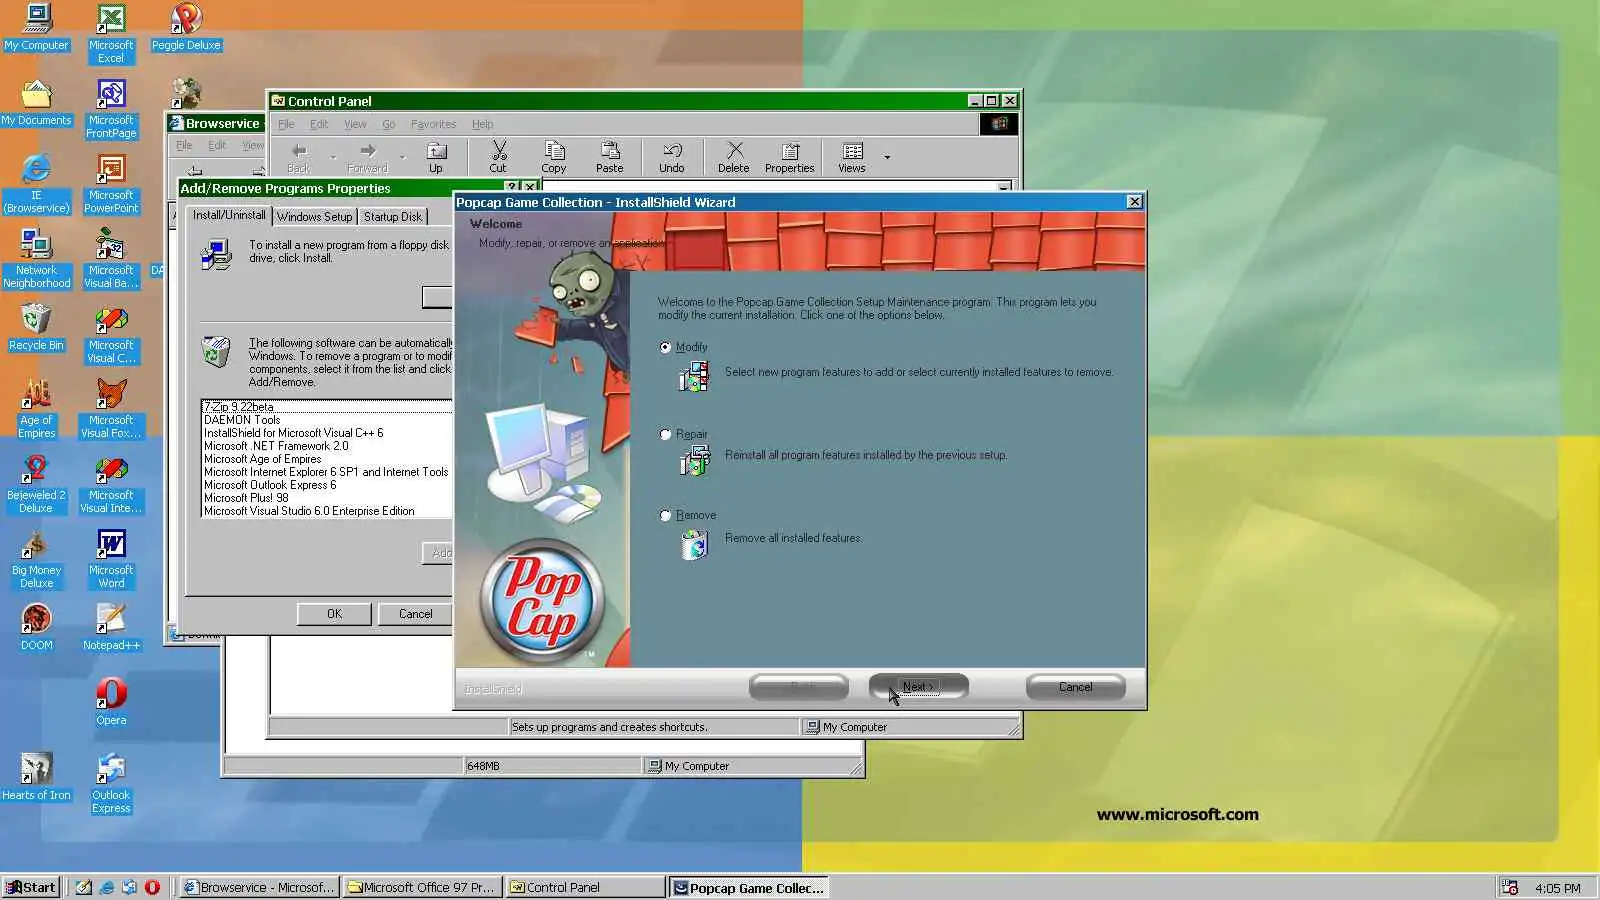Switch to Control Panel taskbar button

click(585, 887)
